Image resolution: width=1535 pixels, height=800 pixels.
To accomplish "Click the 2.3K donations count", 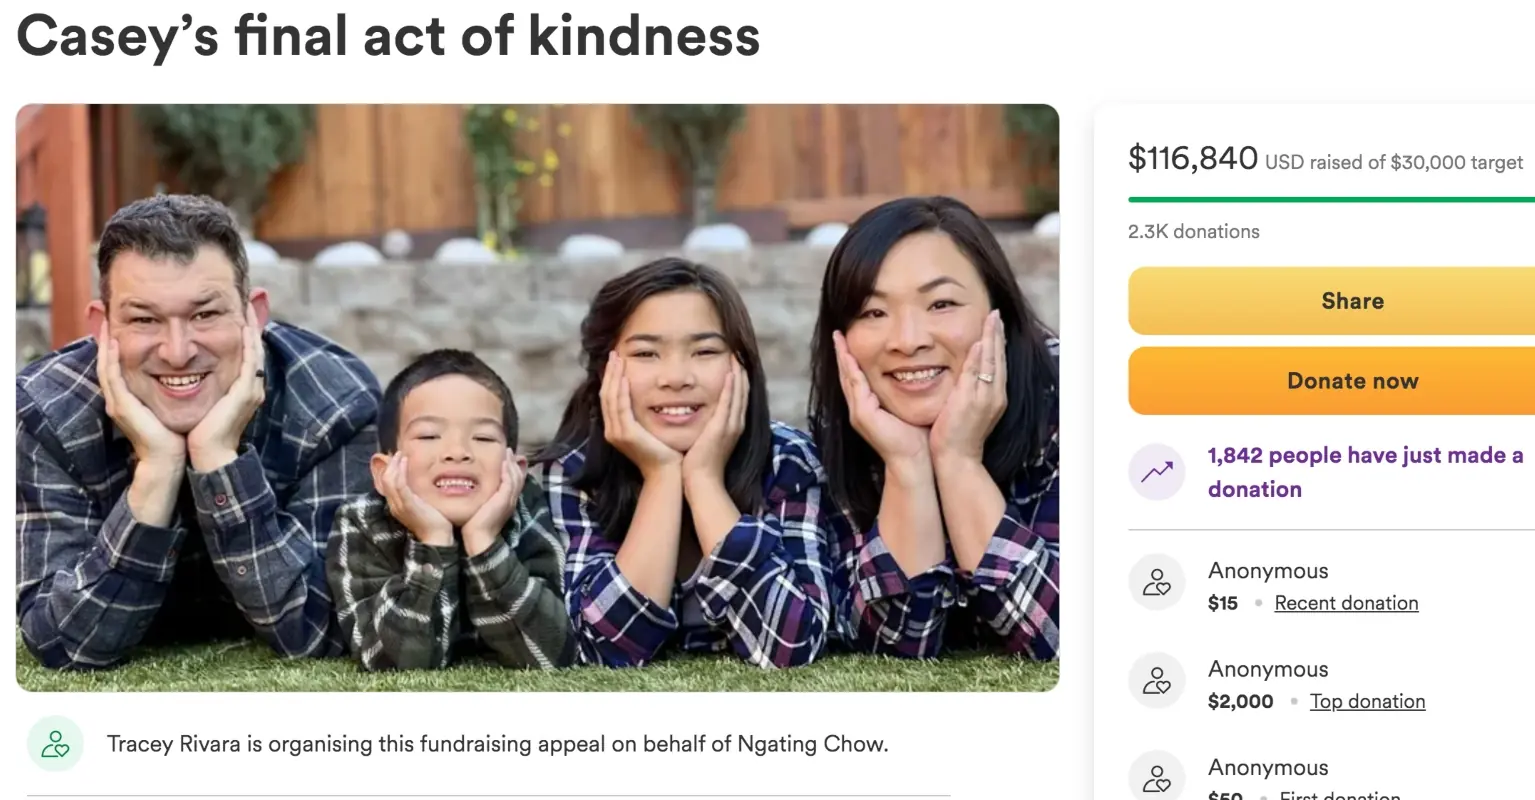I will tap(1193, 231).
